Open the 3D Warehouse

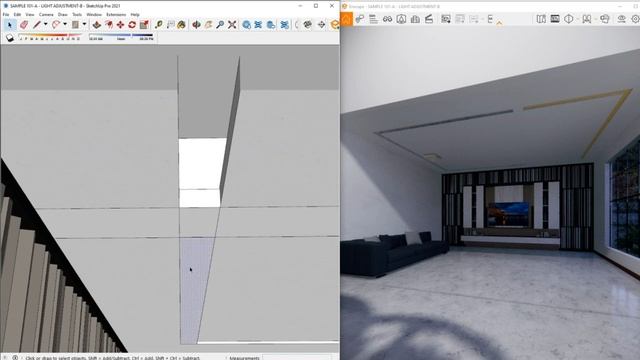tap(247, 25)
